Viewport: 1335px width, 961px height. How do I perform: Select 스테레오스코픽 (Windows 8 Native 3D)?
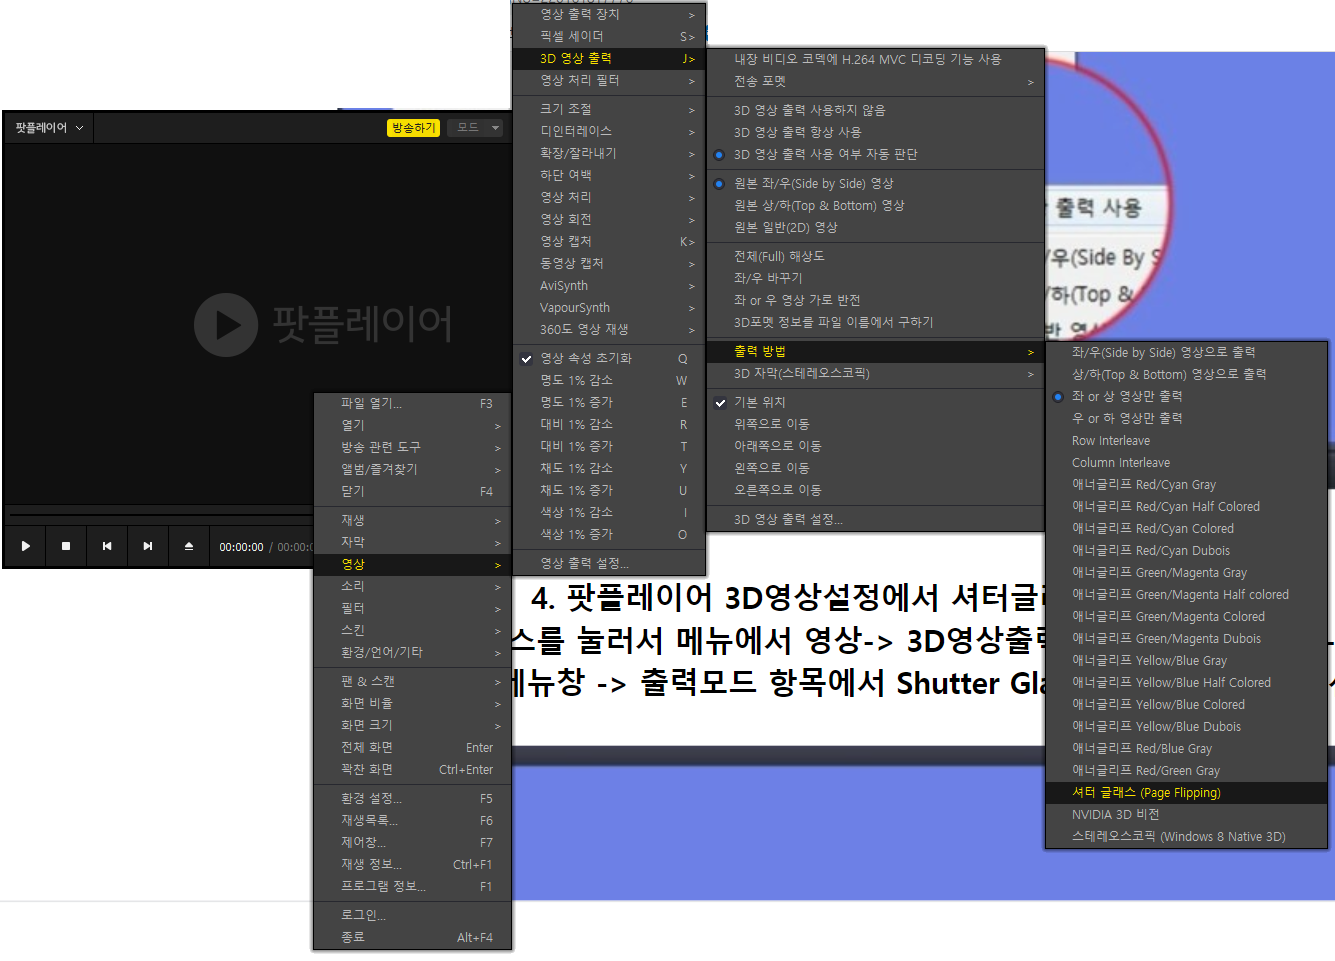coord(1186,837)
